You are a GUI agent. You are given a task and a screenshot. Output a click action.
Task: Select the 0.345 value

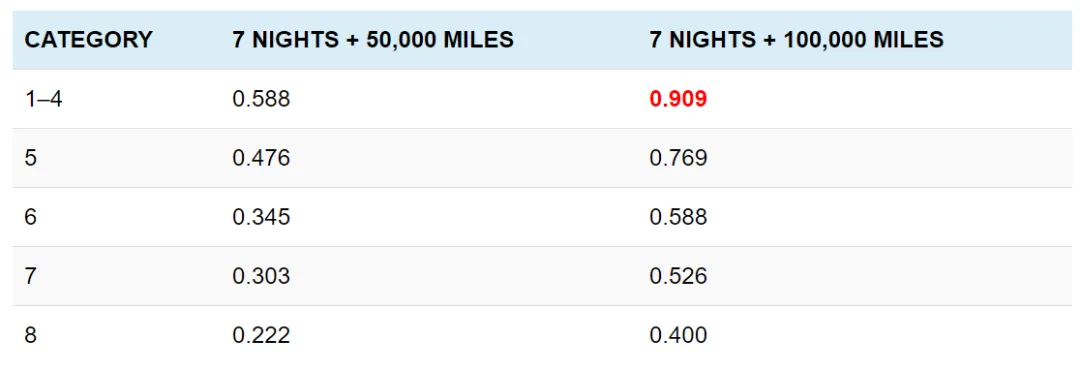pos(261,218)
